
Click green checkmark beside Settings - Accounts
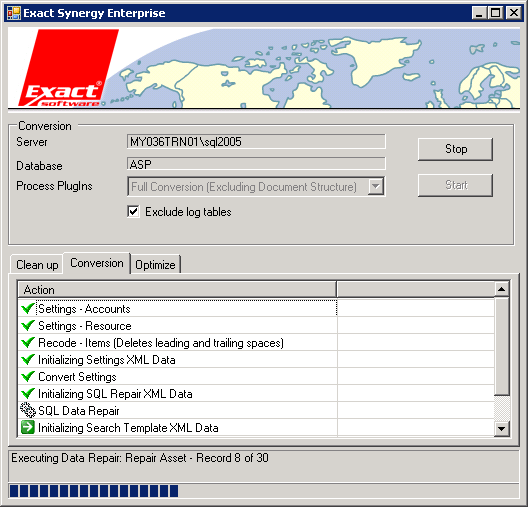28,308
